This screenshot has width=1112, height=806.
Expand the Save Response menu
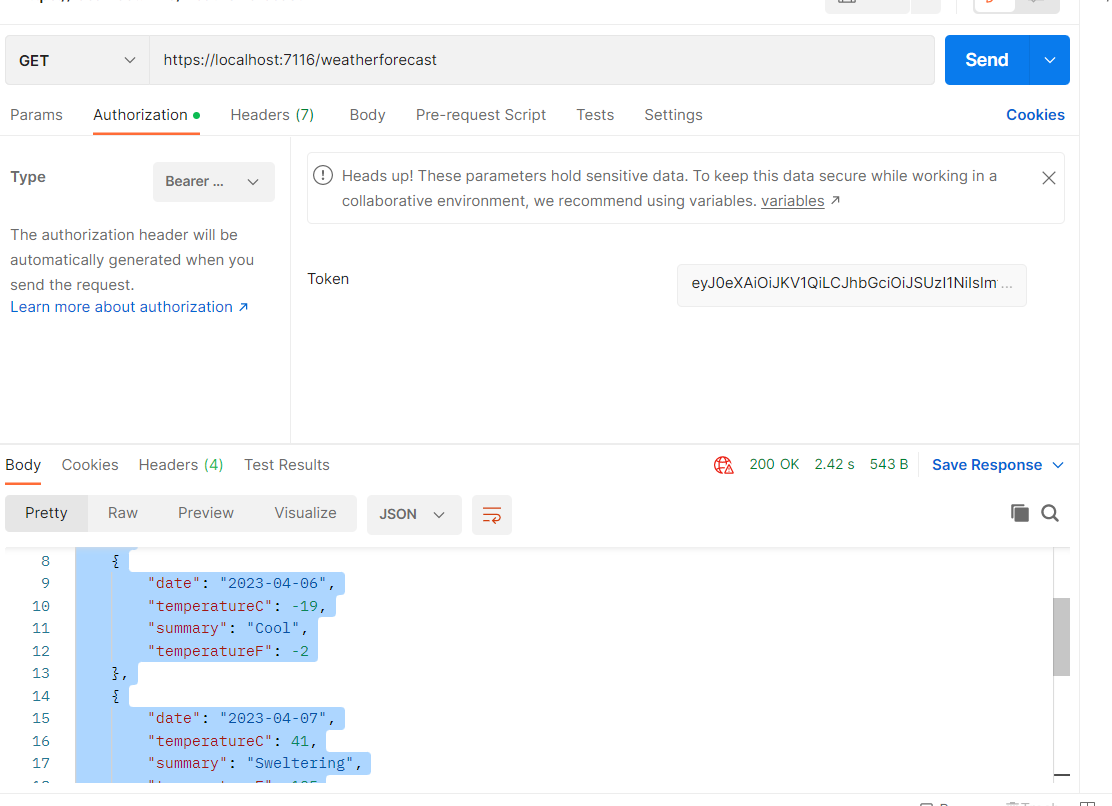click(997, 465)
